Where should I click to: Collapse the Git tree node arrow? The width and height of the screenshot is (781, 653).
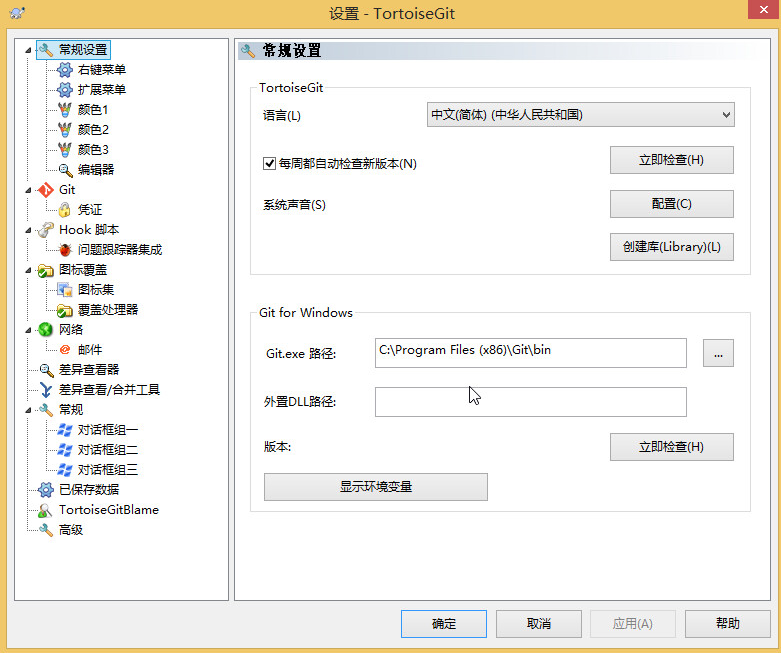click(x=28, y=190)
